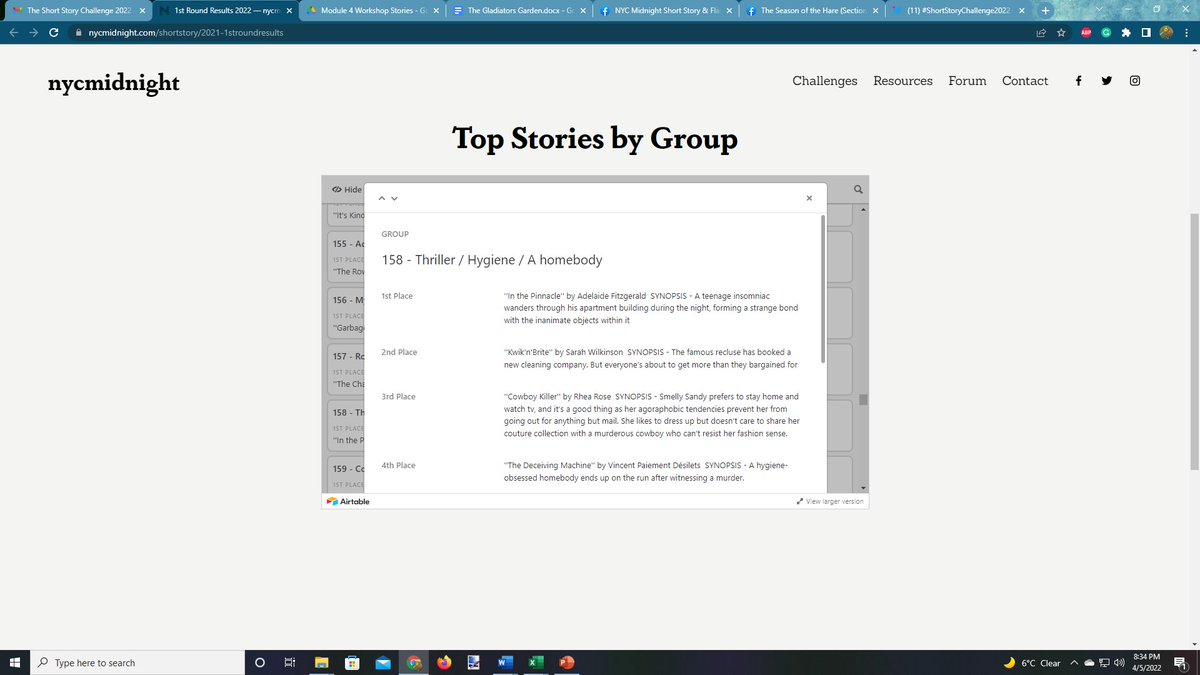The width and height of the screenshot is (1200, 675).
Task: Open Excel from the taskbar
Action: point(535,662)
